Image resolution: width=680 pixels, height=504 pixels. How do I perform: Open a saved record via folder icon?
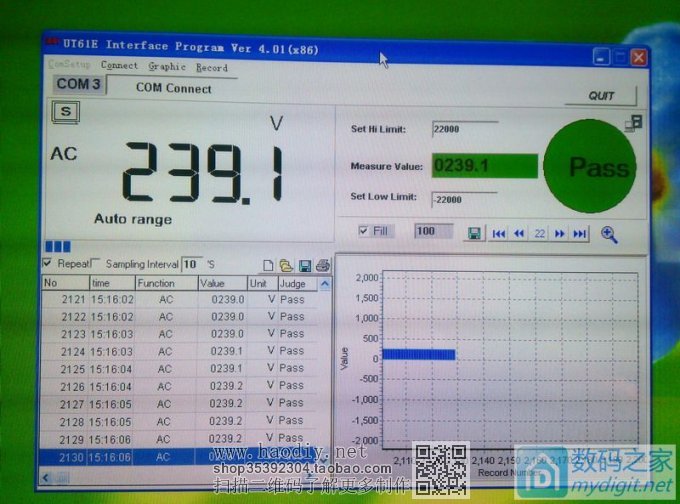[x=286, y=265]
